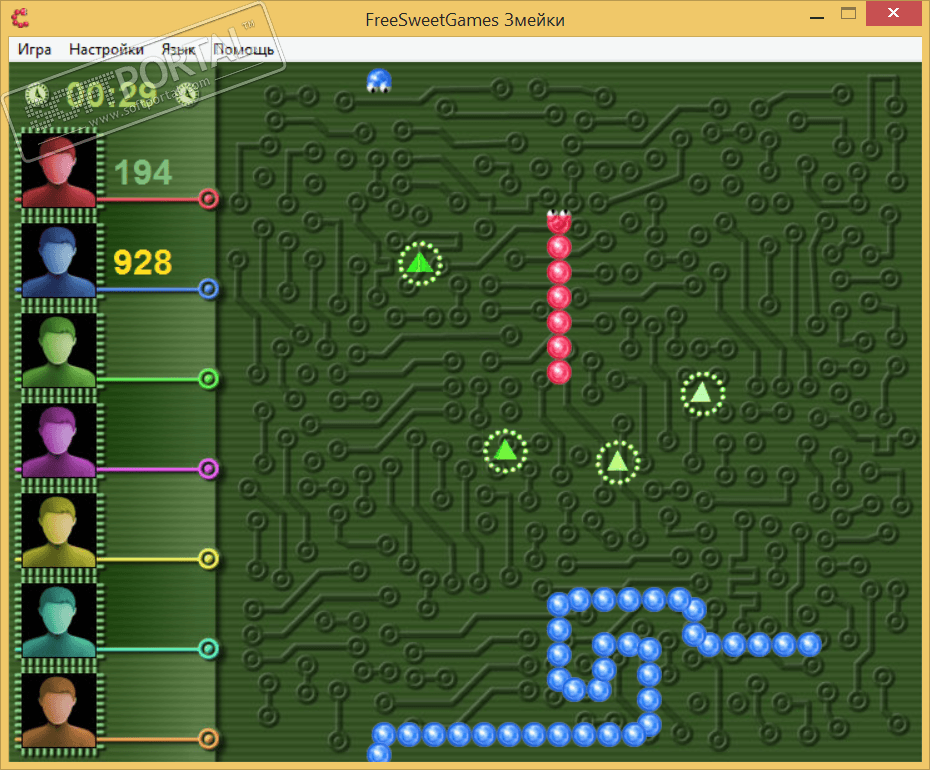Open the Настройки menu
Image resolution: width=930 pixels, height=770 pixels.
point(106,49)
